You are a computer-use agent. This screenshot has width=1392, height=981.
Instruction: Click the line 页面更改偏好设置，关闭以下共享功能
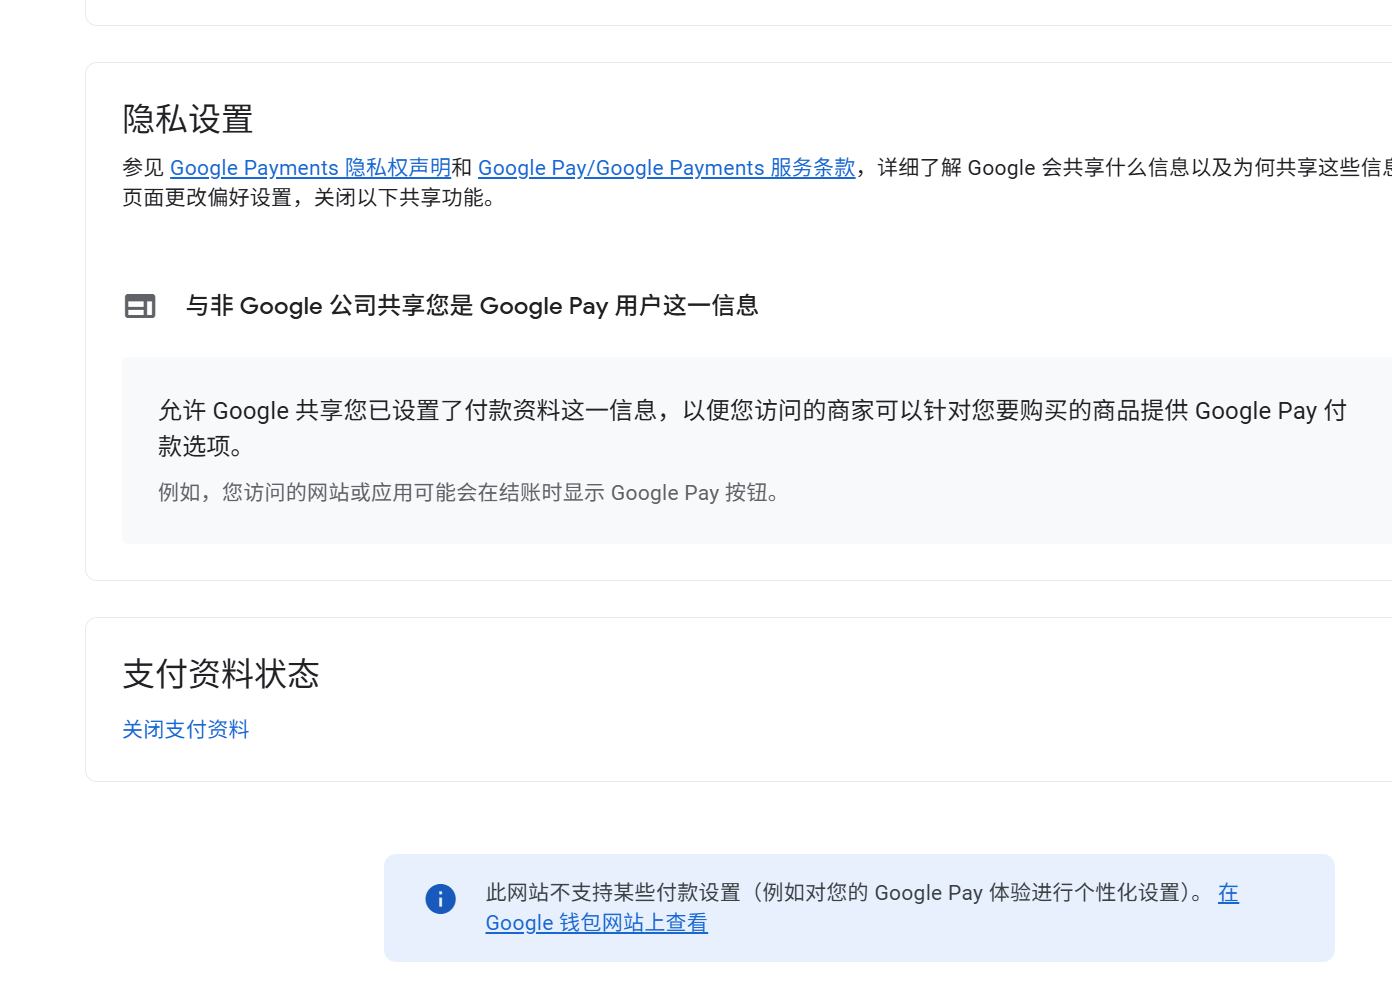[309, 197]
